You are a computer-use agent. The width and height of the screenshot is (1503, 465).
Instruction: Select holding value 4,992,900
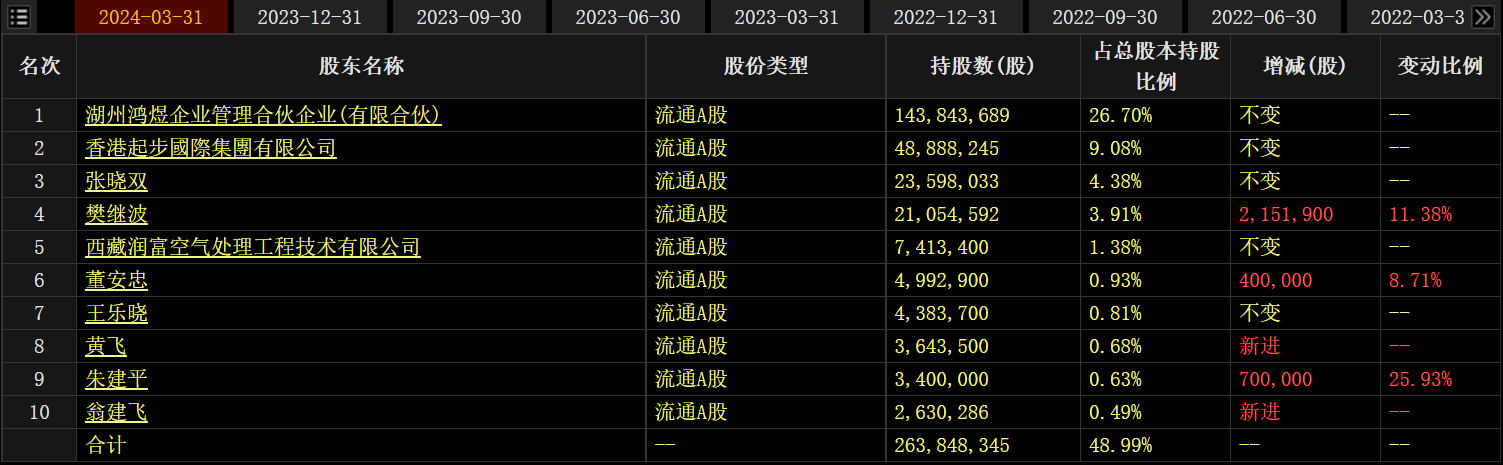click(x=942, y=280)
